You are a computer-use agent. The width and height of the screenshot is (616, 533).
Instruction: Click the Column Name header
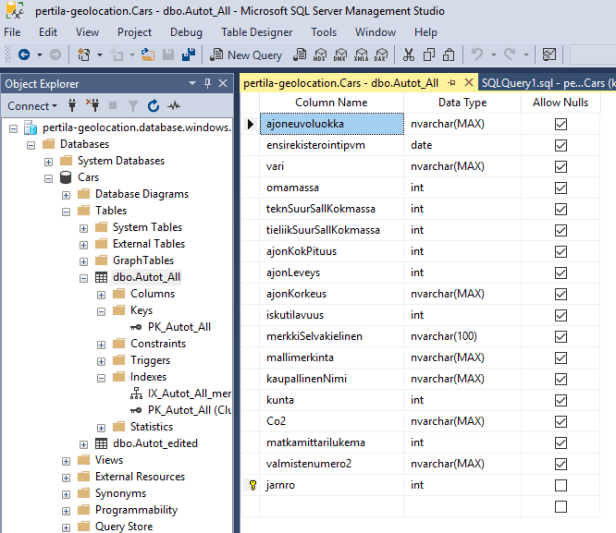pyautogui.click(x=331, y=103)
